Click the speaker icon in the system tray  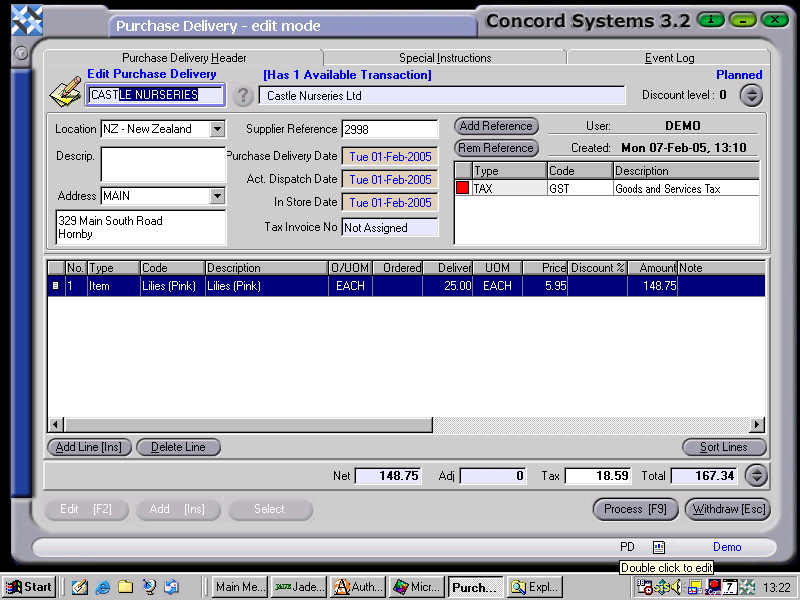coord(675,586)
